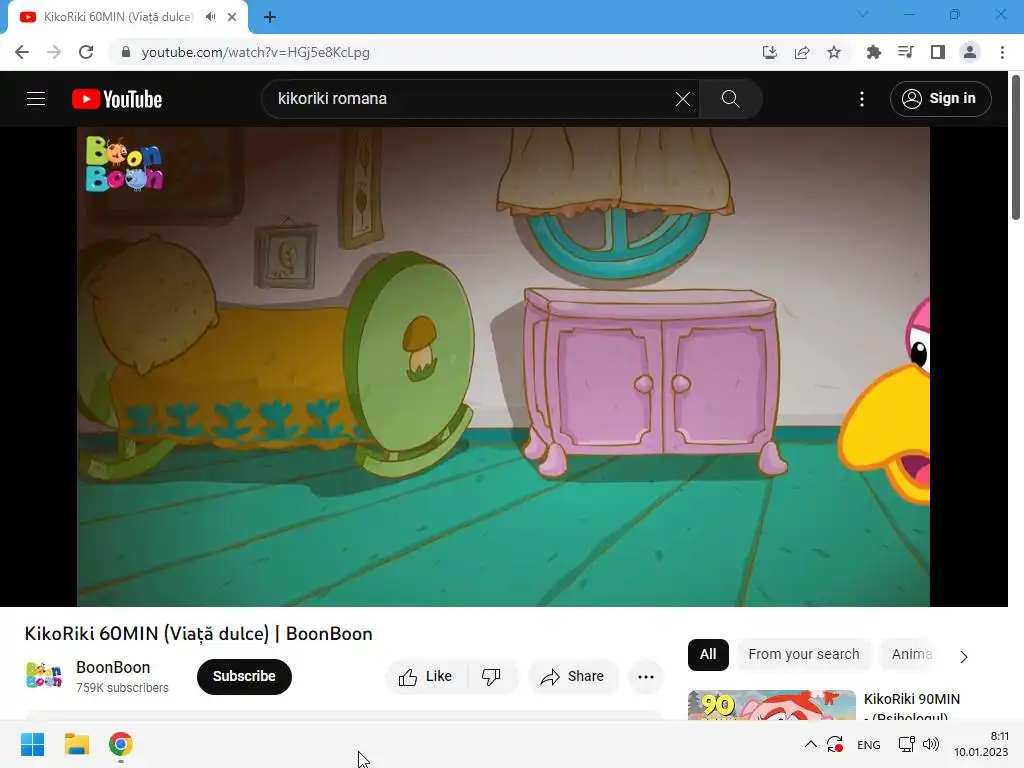Image resolution: width=1024 pixels, height=768 pixels.
Task: Go back with the browser back arrow
Action: pos(22,52)
